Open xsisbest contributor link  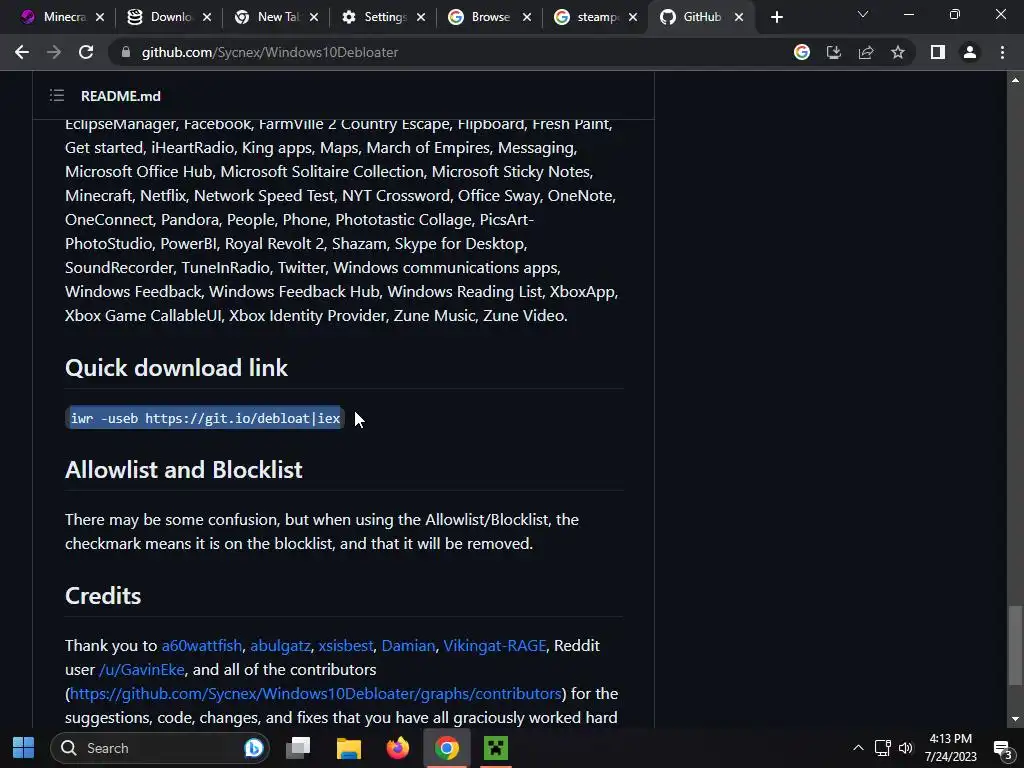[346, 645]
